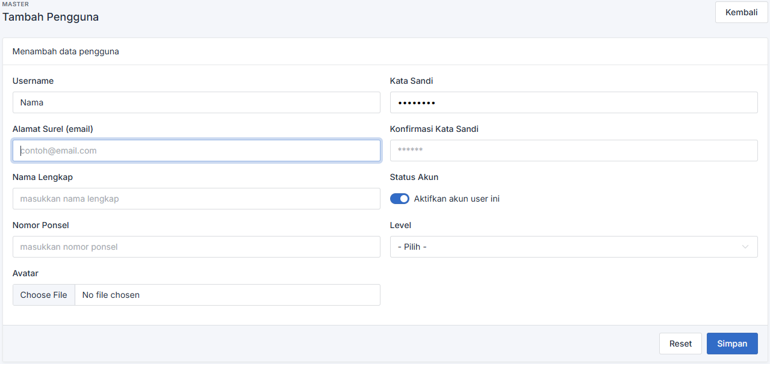Select the Nomor Ponsel input field
771x368 pixels.
[196, 246]
